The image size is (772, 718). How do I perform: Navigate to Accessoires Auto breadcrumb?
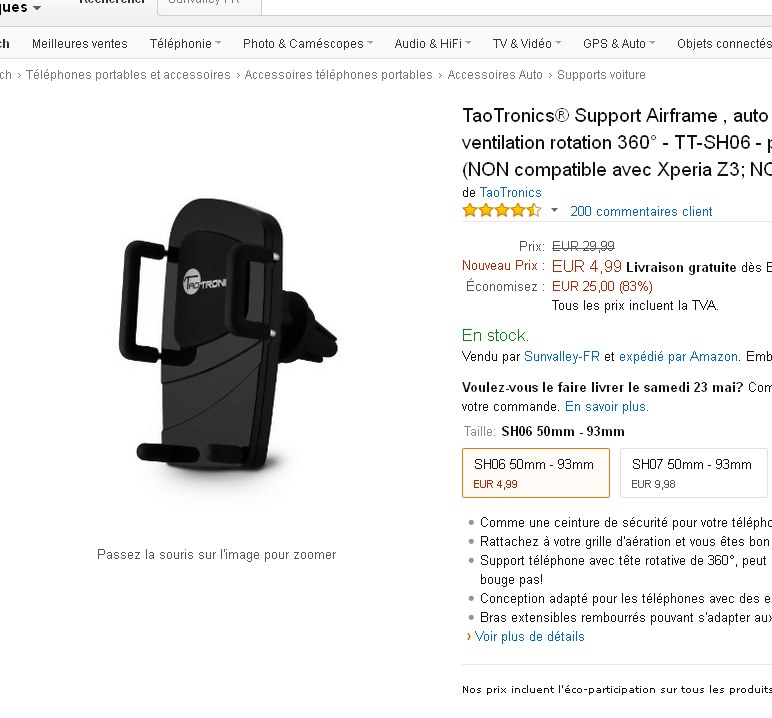[x=495, y=75]
